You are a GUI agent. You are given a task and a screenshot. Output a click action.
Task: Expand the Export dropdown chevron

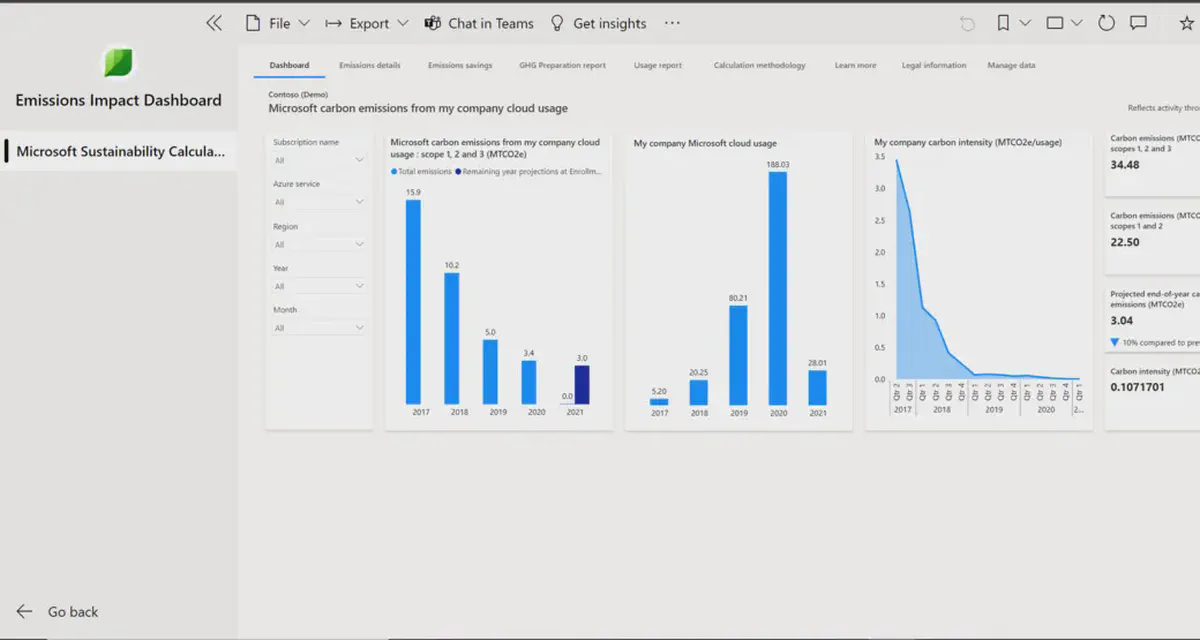(404, 22)
